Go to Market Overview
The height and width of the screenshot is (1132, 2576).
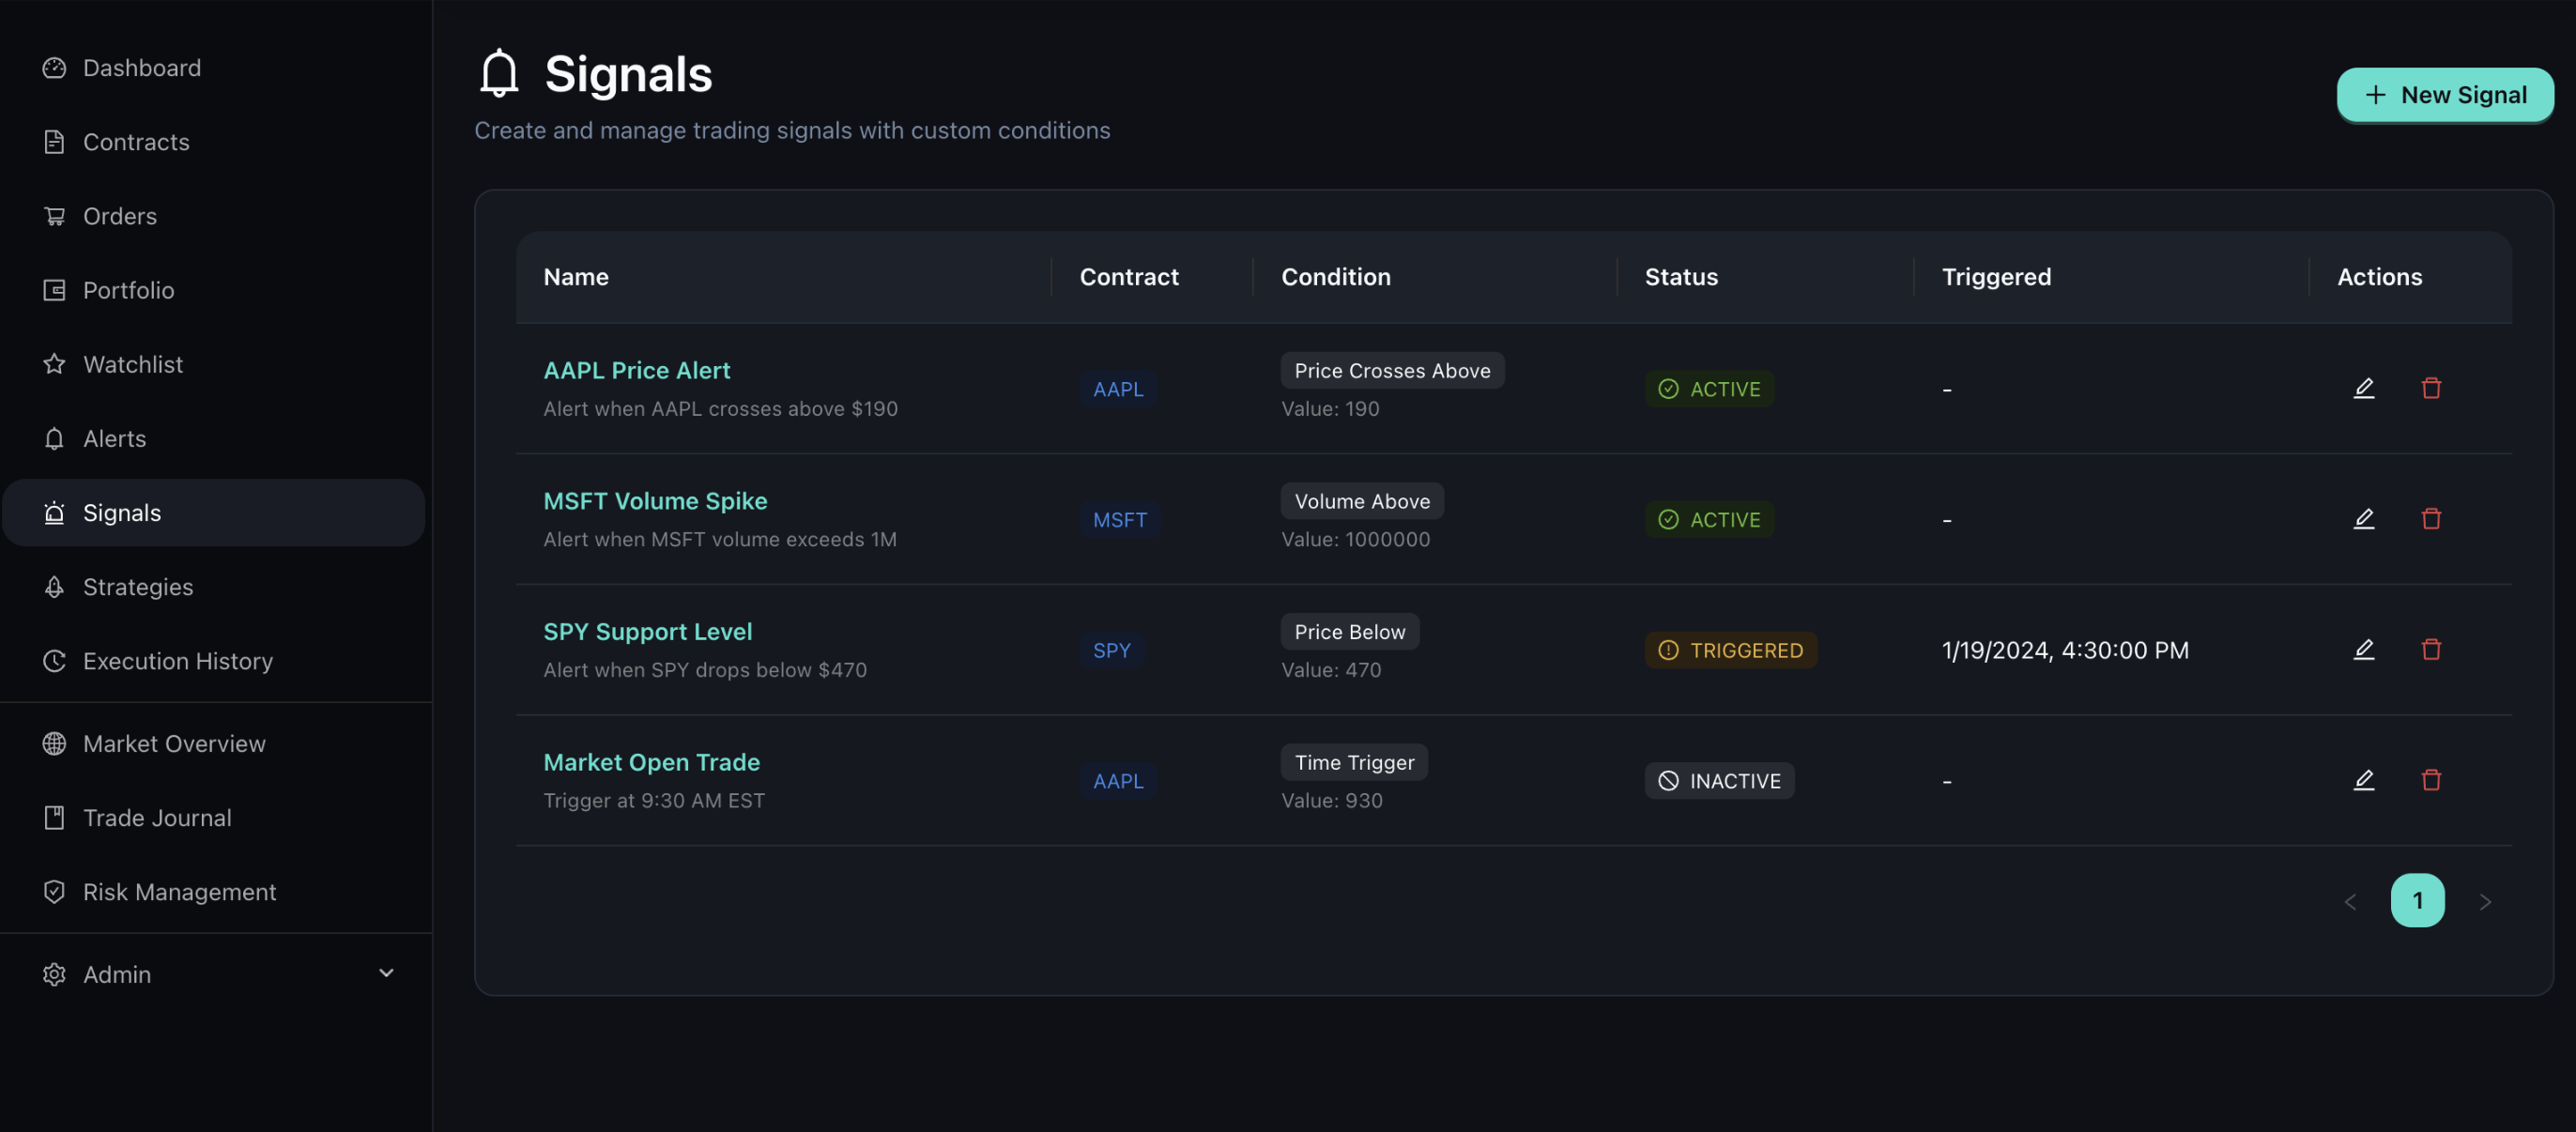[x=214, y=743]
